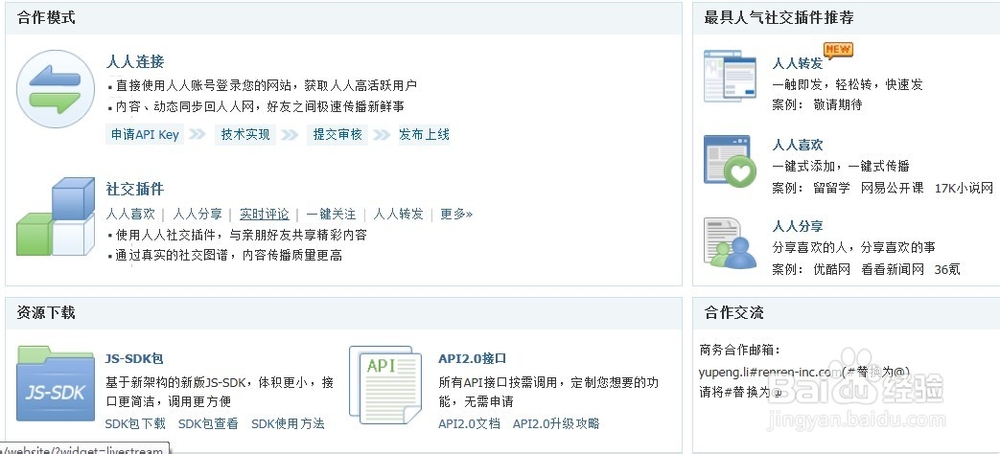This screenshot has width=1000, height=454.
Task: Open the 人人连接 heading link
Action: pyautogui.click(x=135, y=62)
